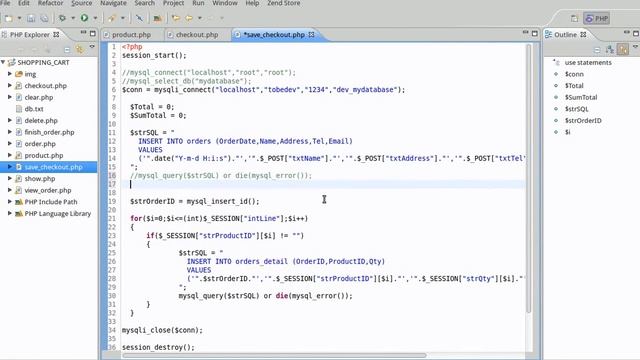Close the save_checkout.php editor tab
The width and height of the screenshot is (640, 360).
click(x=311, y=35)
